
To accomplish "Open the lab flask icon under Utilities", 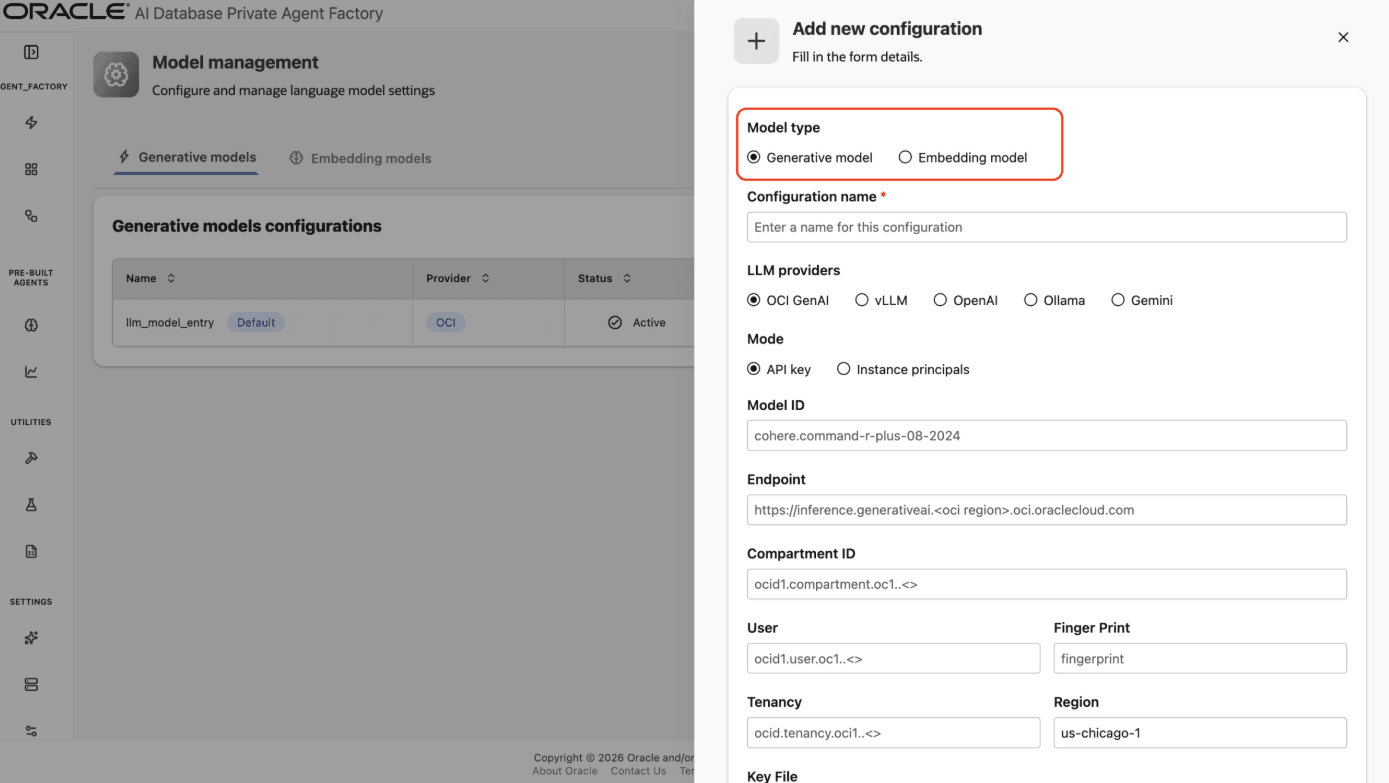I will pyautogui.click(x=31, y=505).
